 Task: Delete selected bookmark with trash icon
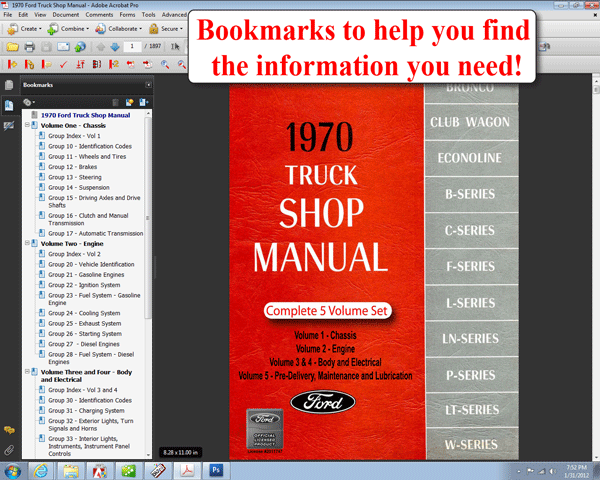pos(115,102)
